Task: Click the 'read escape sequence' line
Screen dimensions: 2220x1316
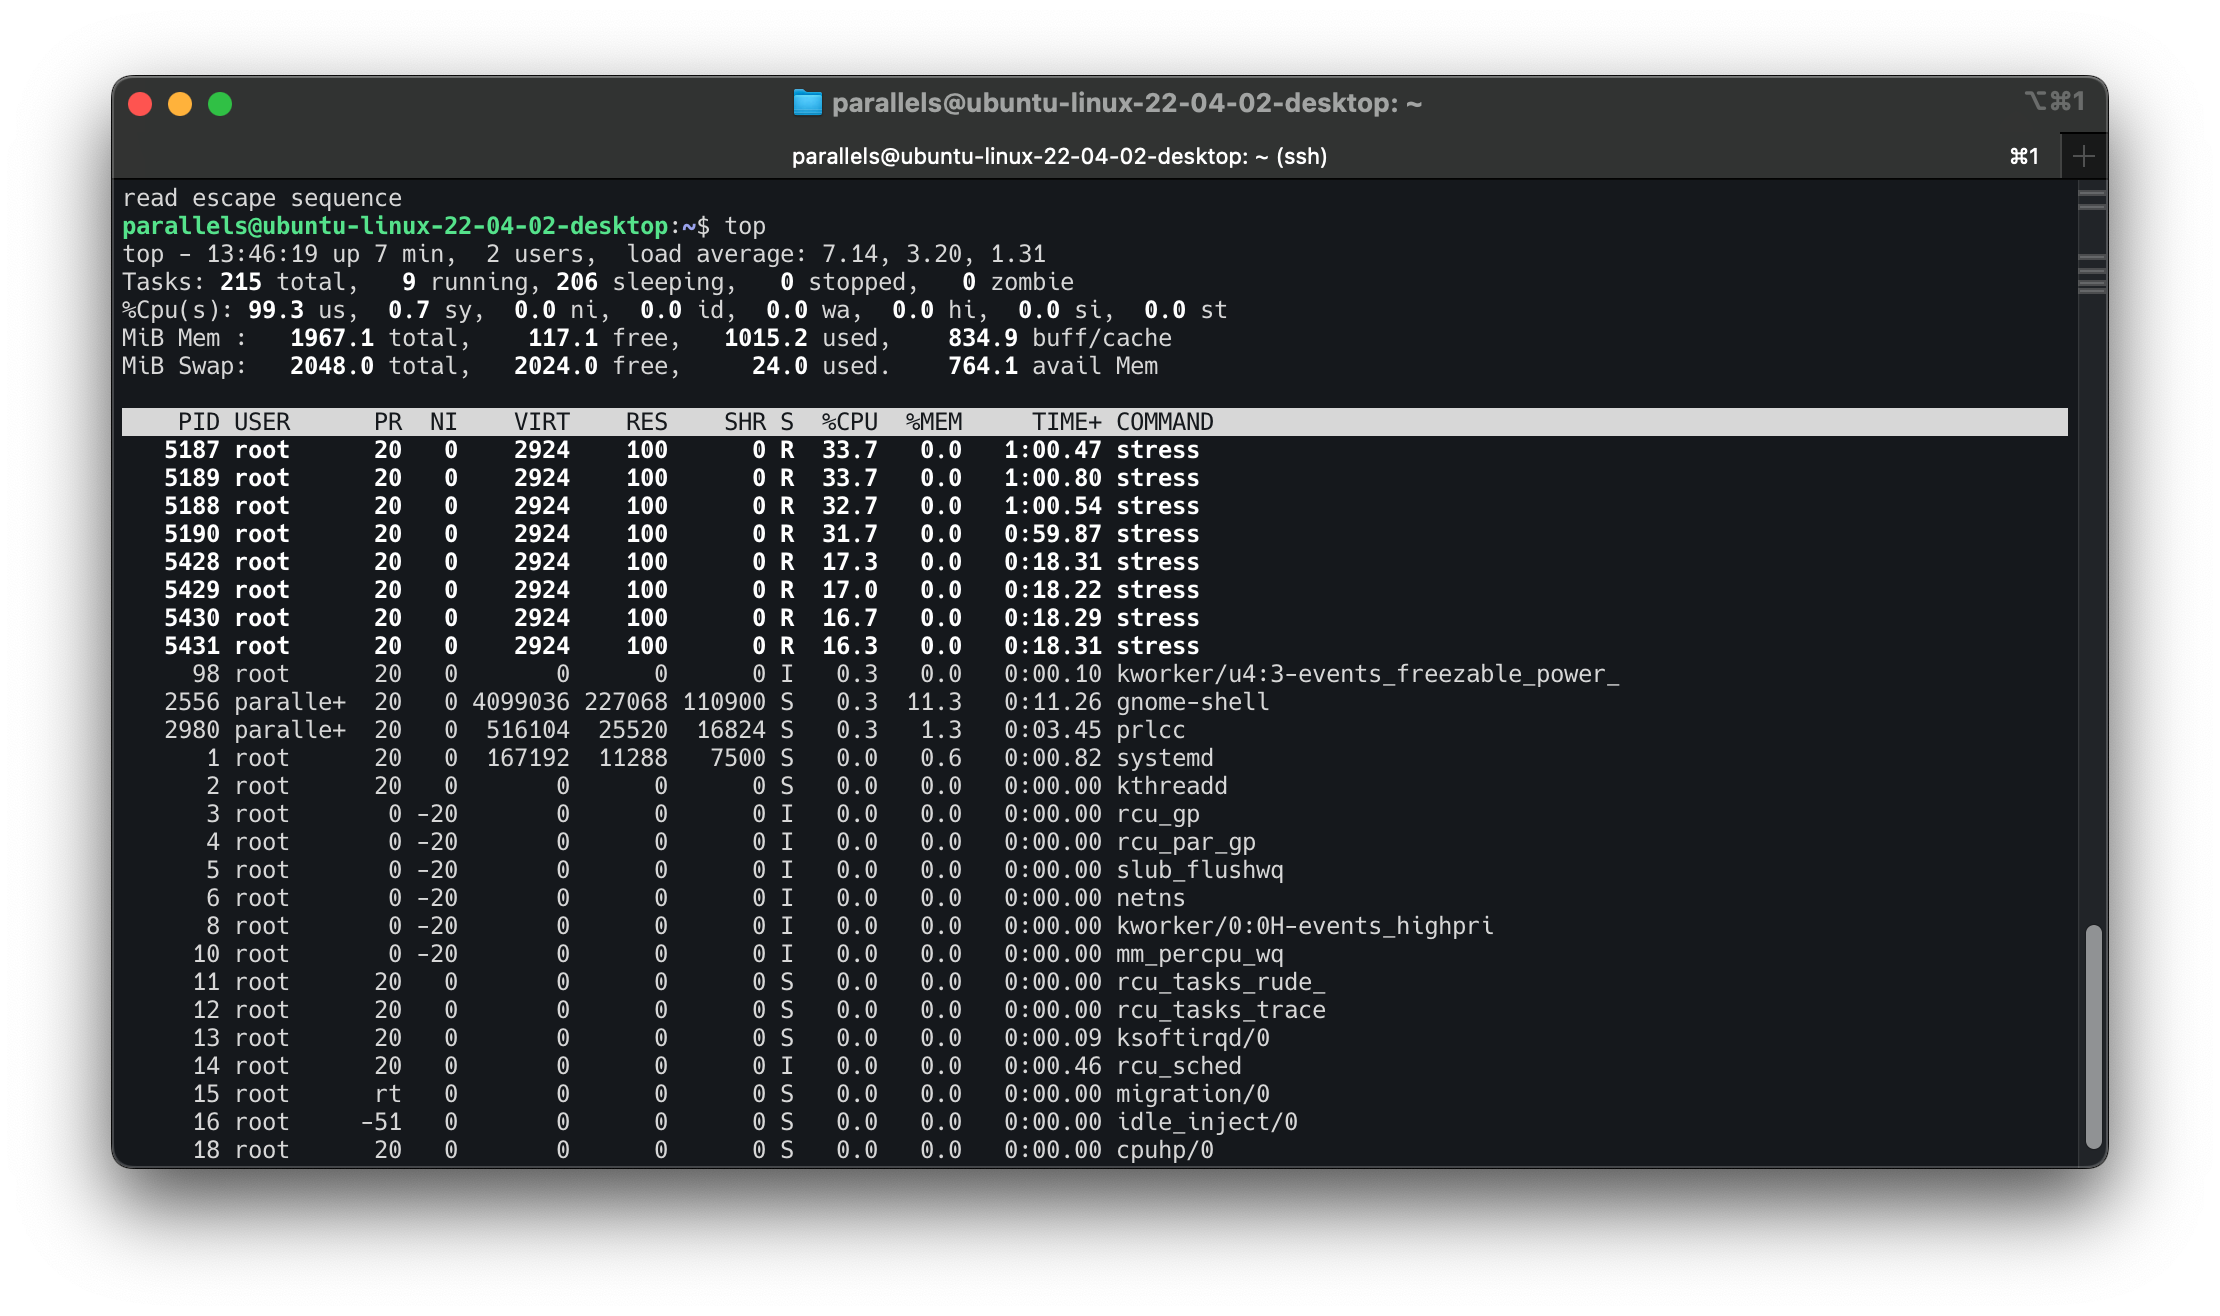Action: point(262,198)
